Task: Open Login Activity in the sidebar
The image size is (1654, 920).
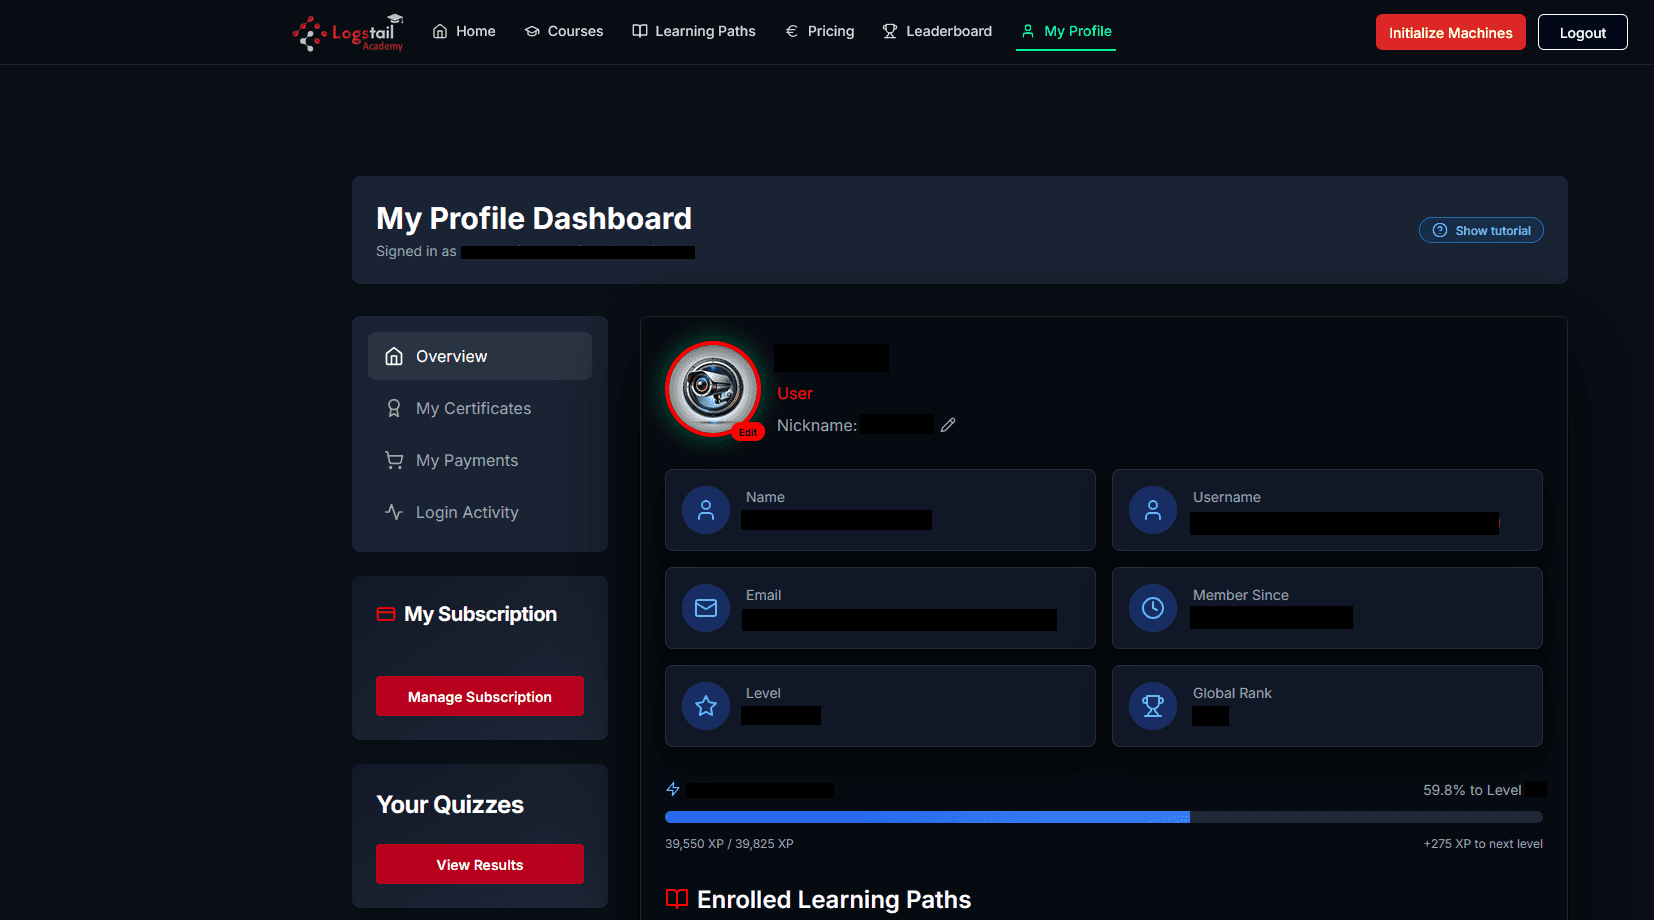Action: click(480, 512)
